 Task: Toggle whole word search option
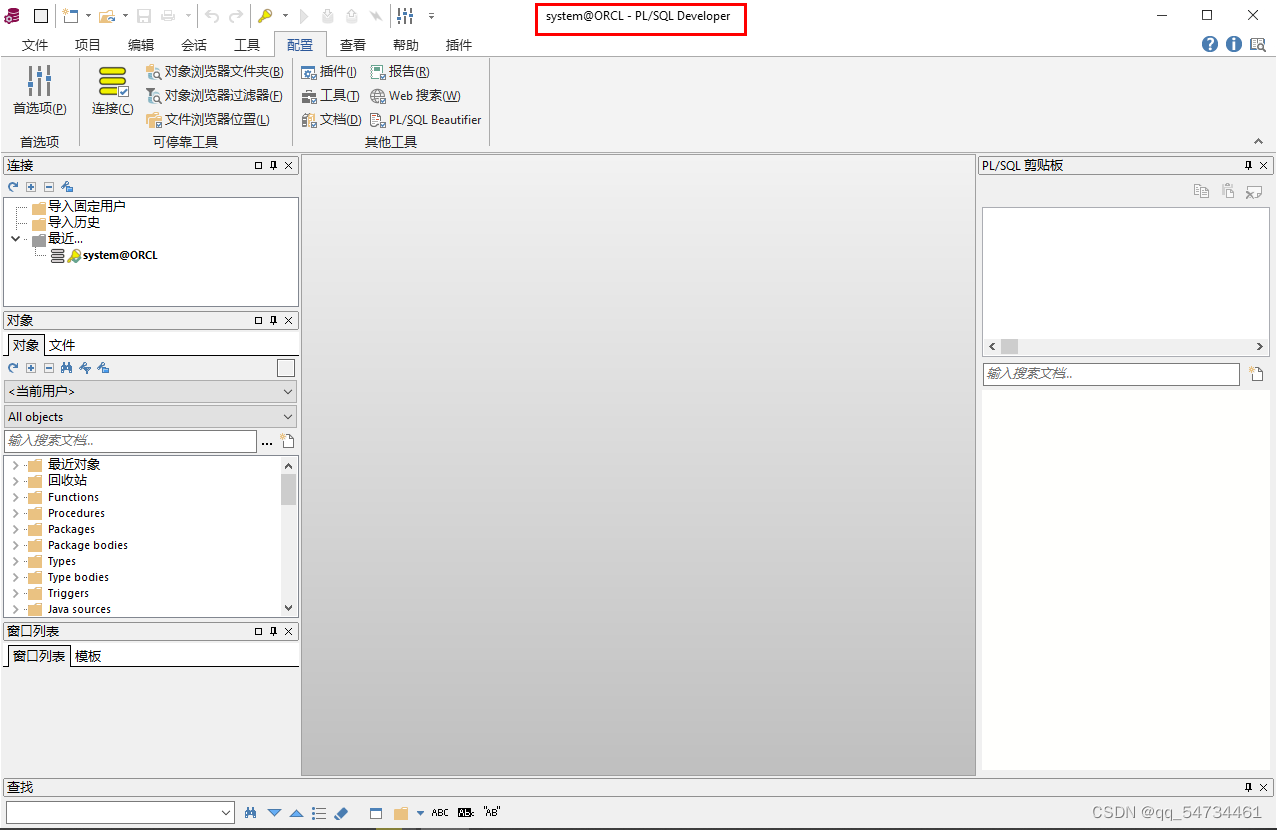[466, 813]
